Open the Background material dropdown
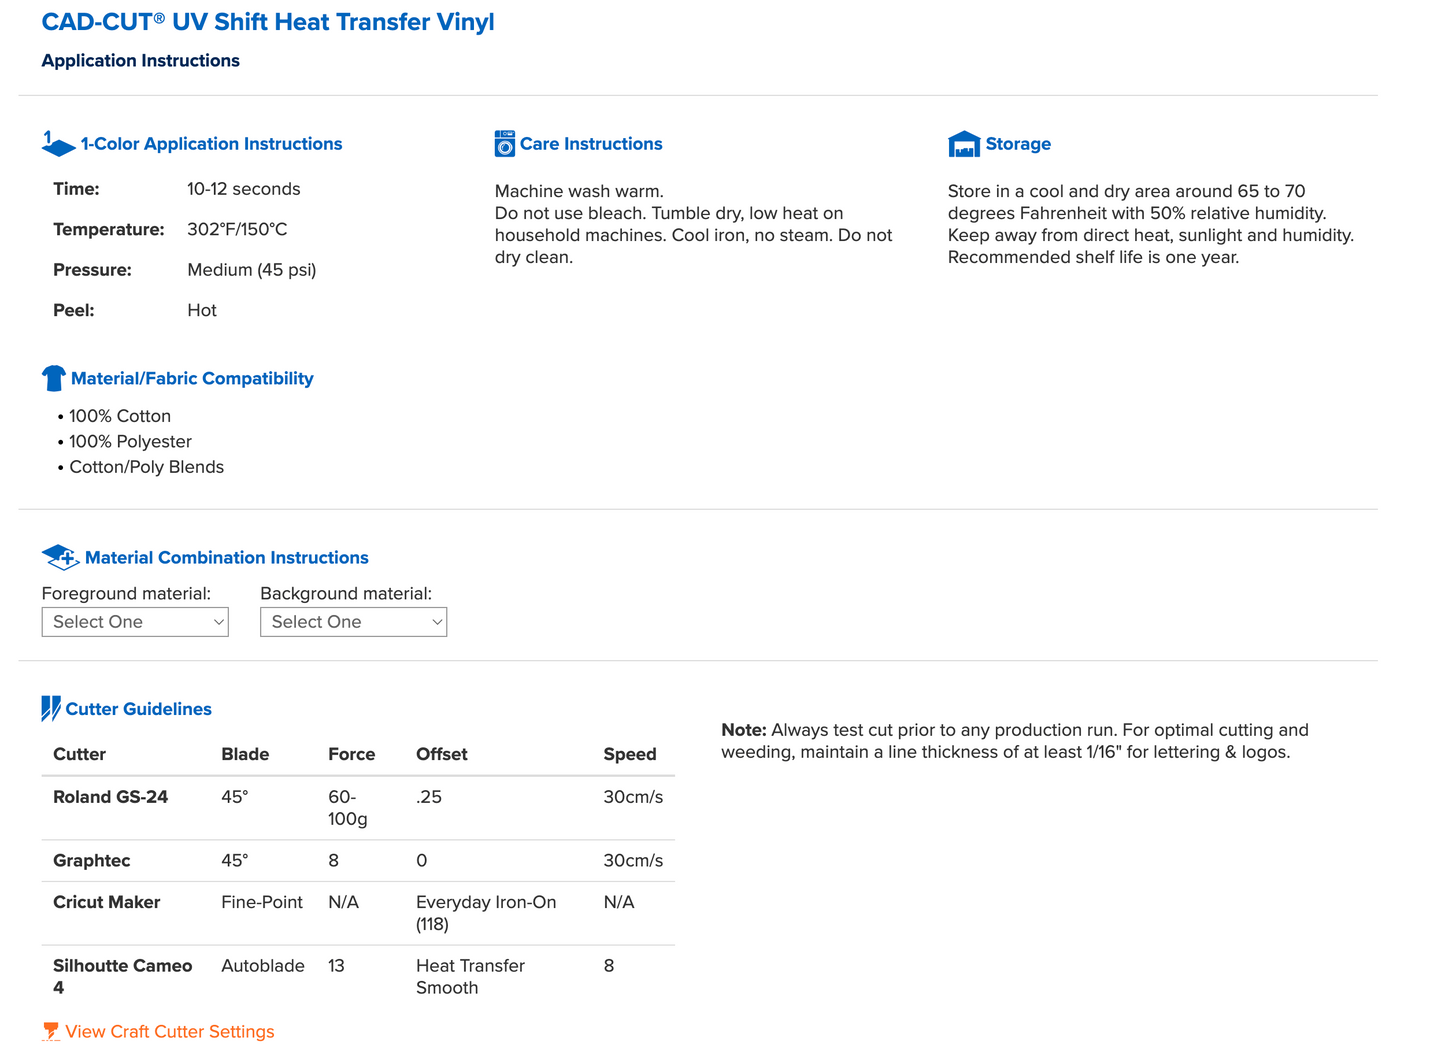 (353, 622)
